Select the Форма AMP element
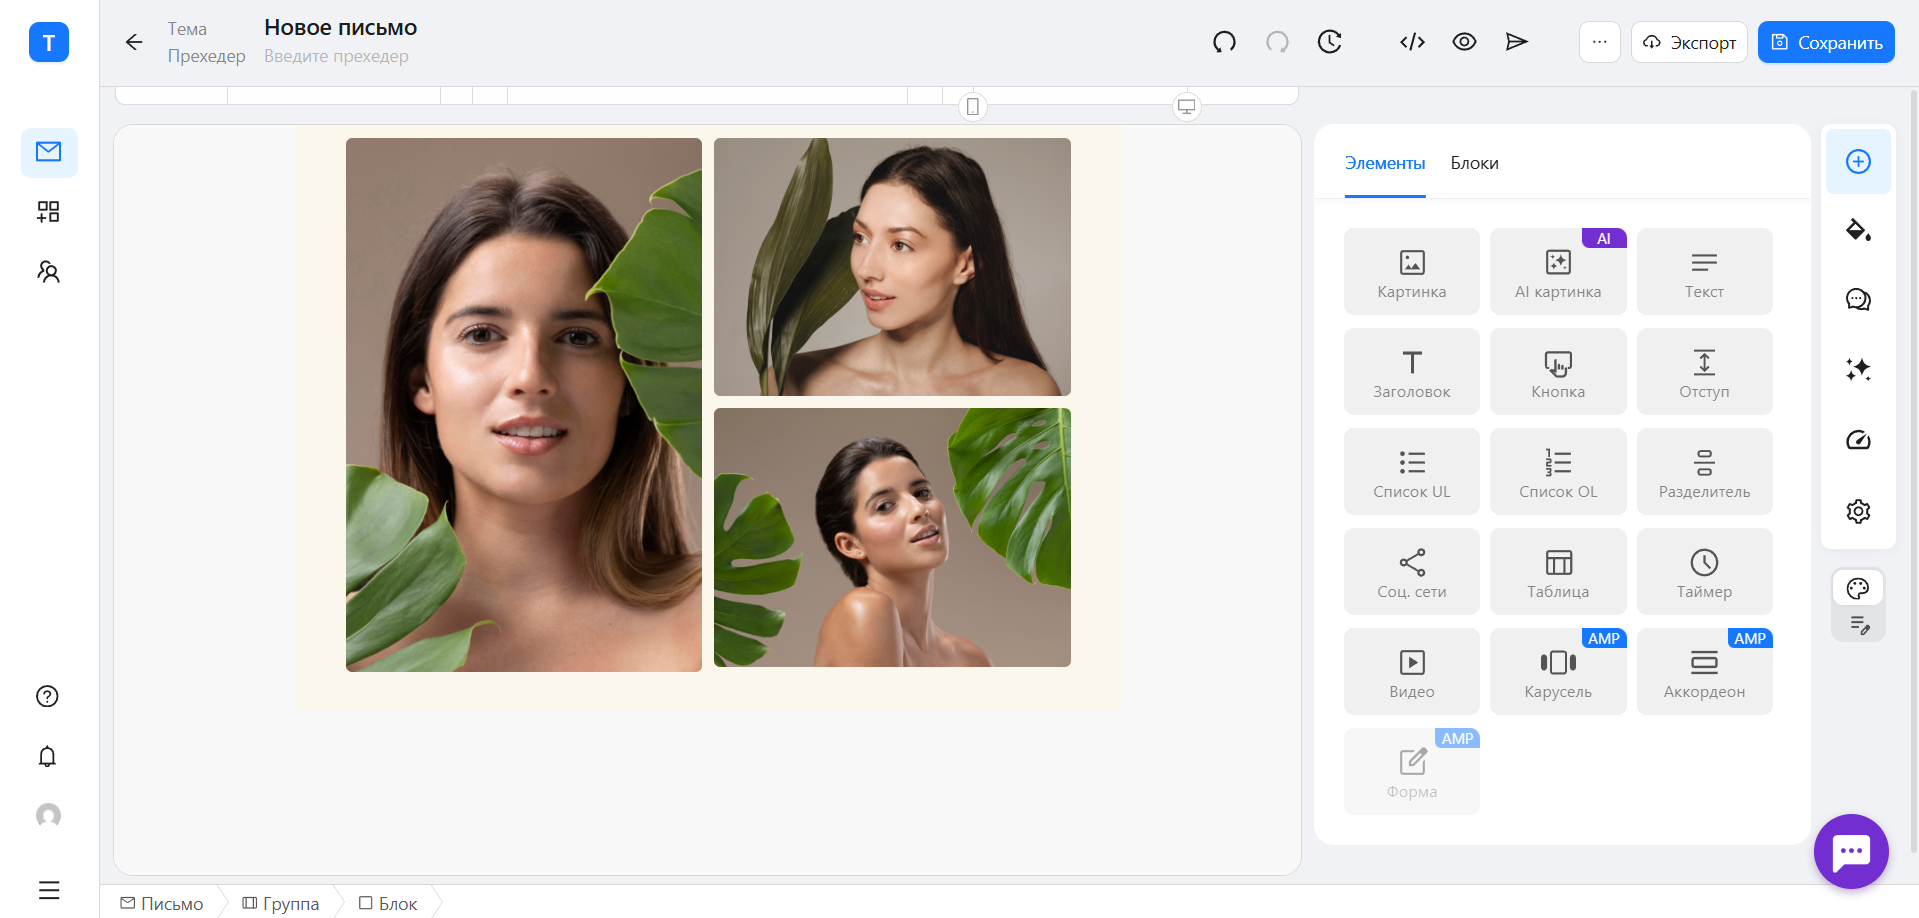The image size is (1919, 918). [x=1412, y=772]
